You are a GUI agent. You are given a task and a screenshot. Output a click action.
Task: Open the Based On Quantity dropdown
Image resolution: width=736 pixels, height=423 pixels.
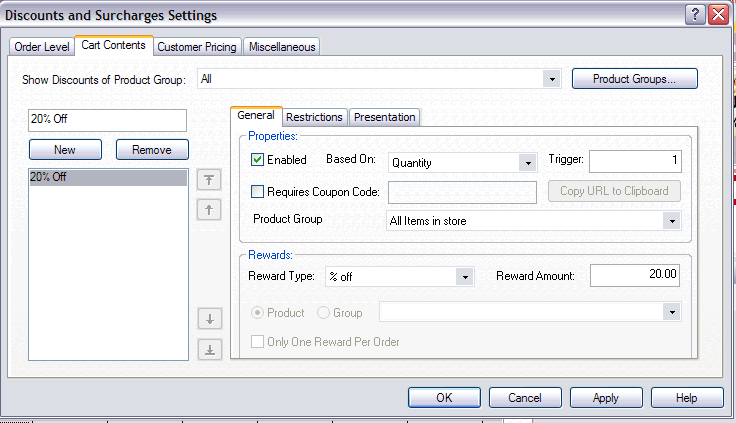click(x=527, y=162)
